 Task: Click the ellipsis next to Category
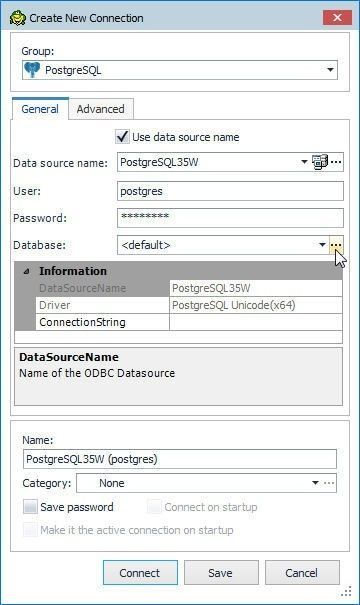click(x=329, y=483)
